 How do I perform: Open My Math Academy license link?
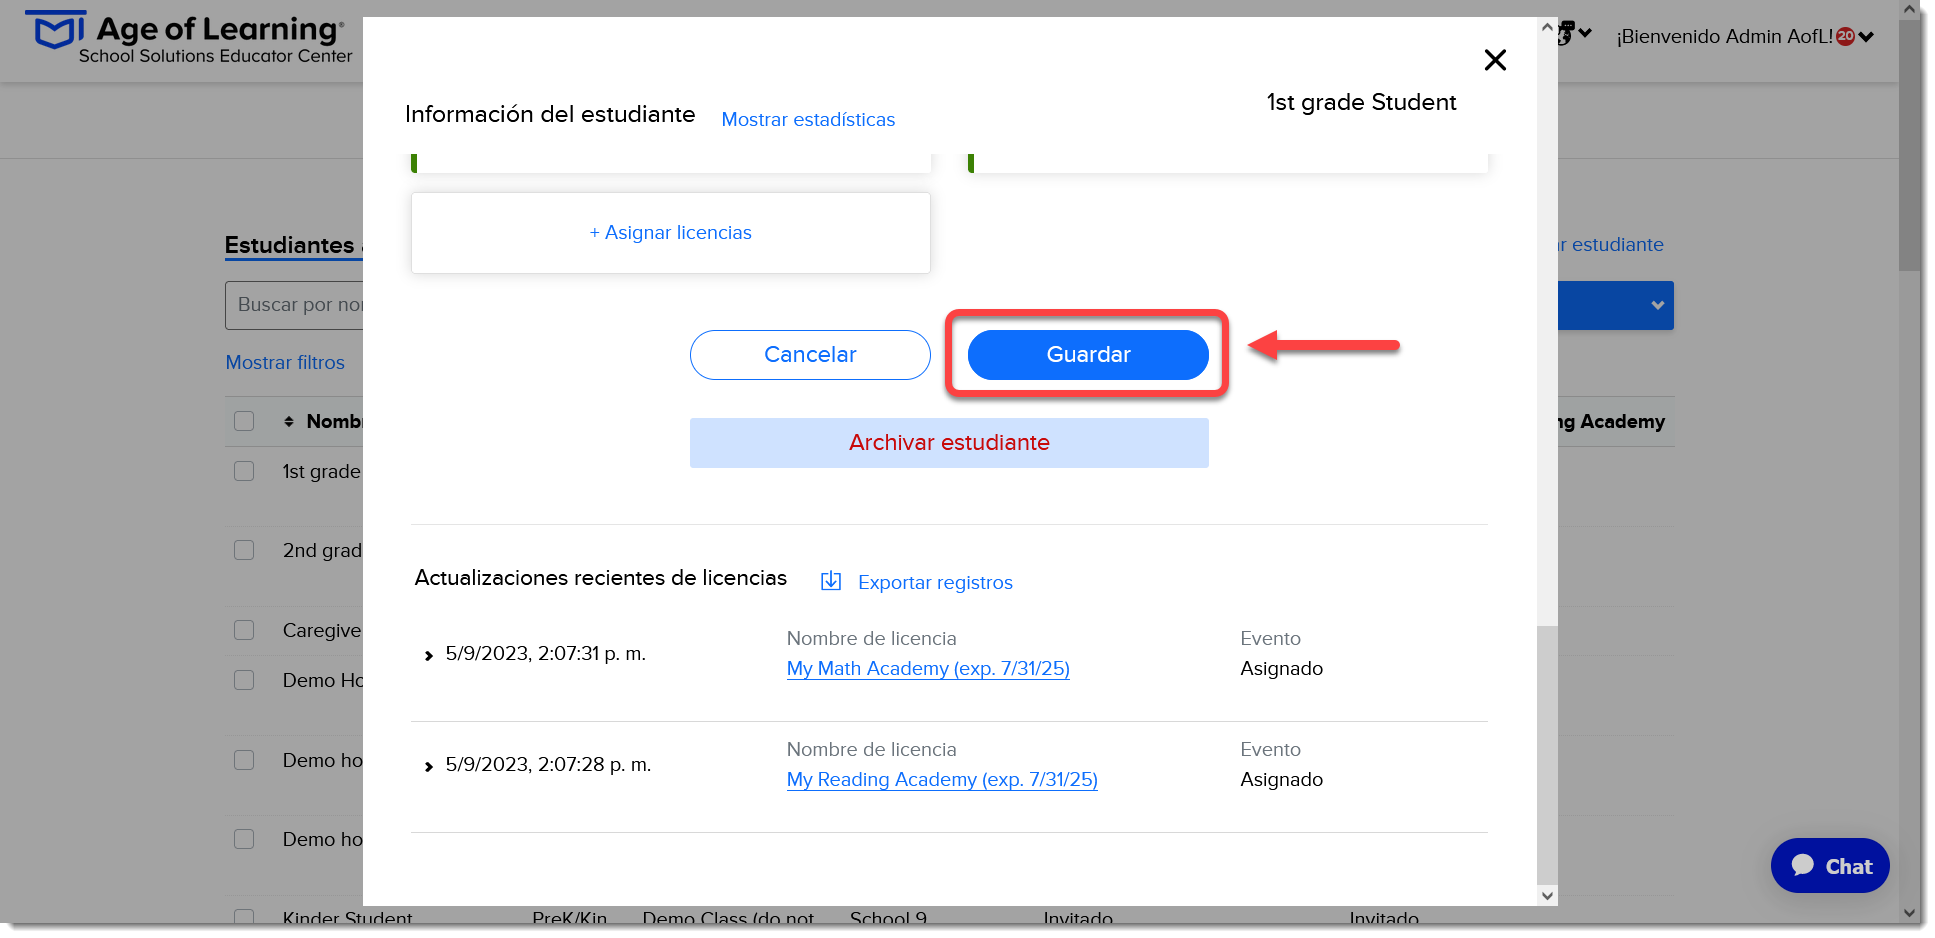coord(928,669)
